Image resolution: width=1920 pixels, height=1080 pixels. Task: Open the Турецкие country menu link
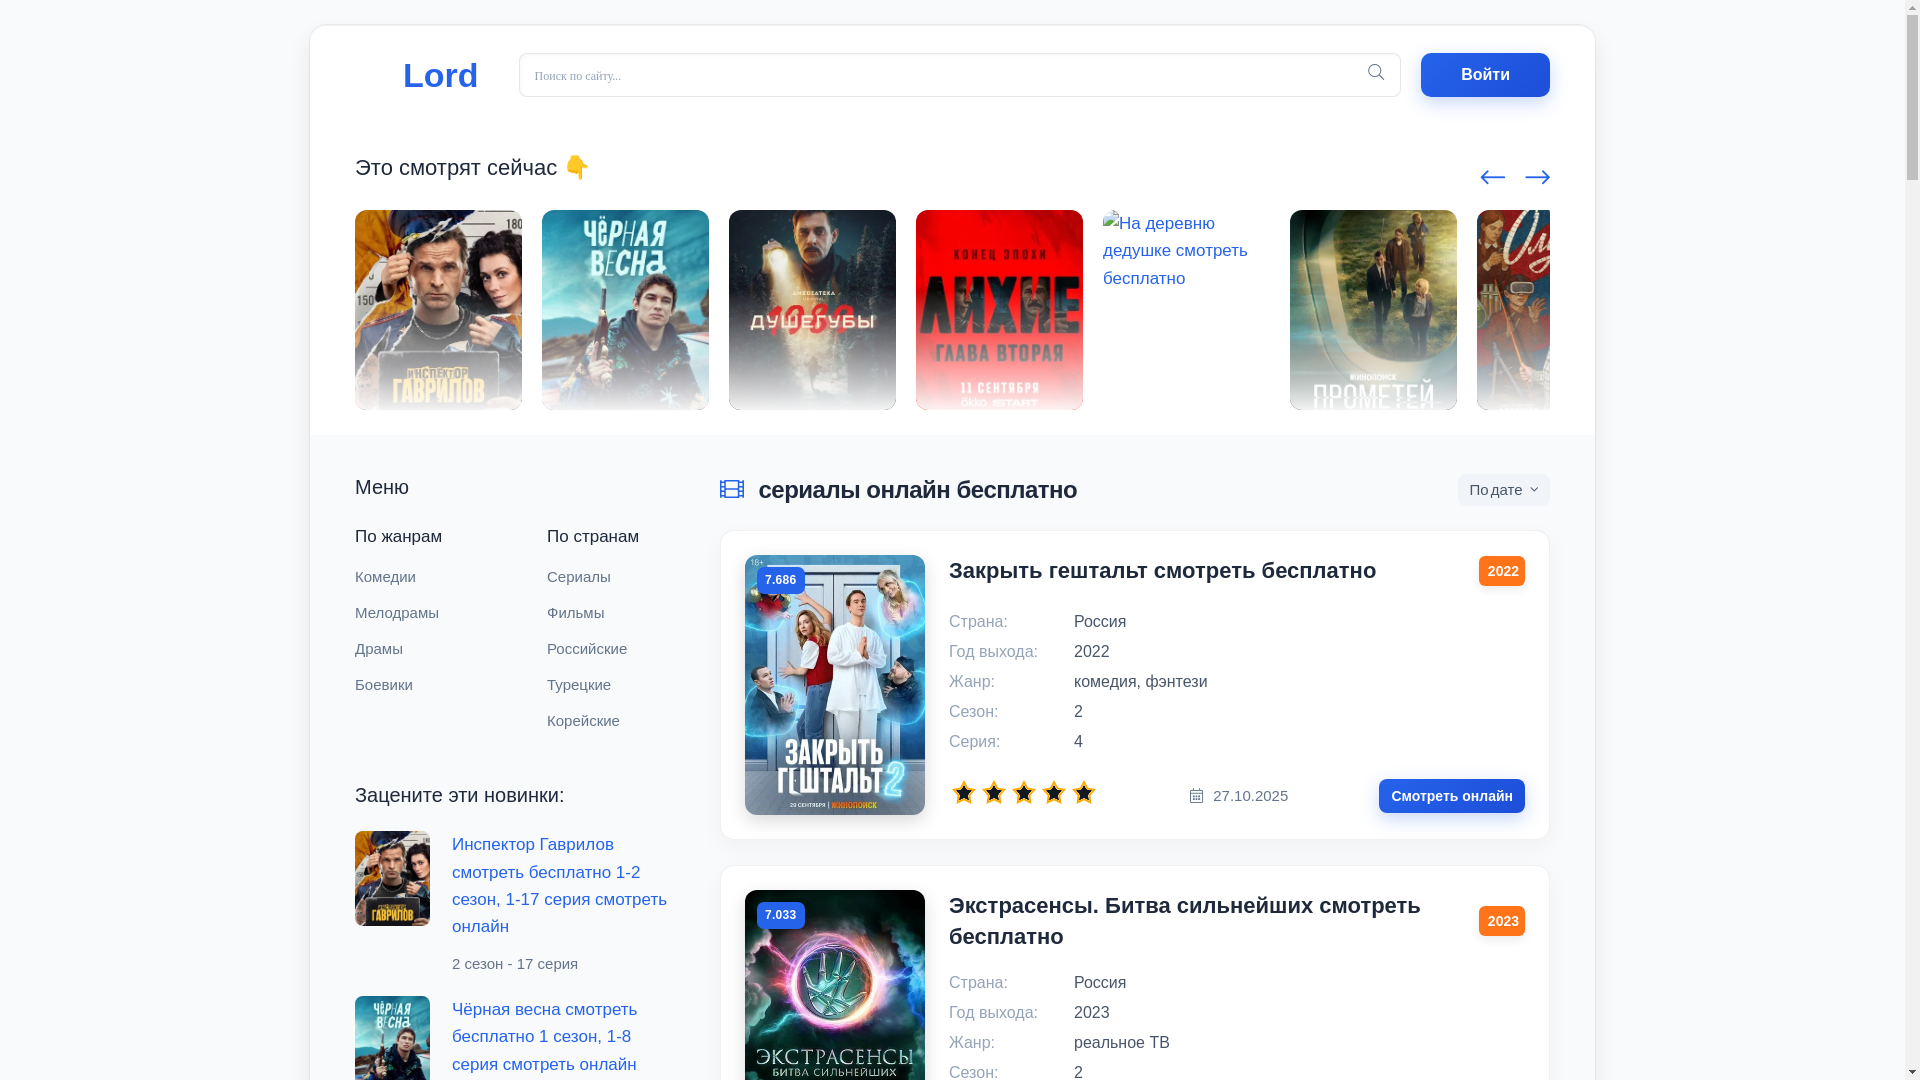[579, 685]
